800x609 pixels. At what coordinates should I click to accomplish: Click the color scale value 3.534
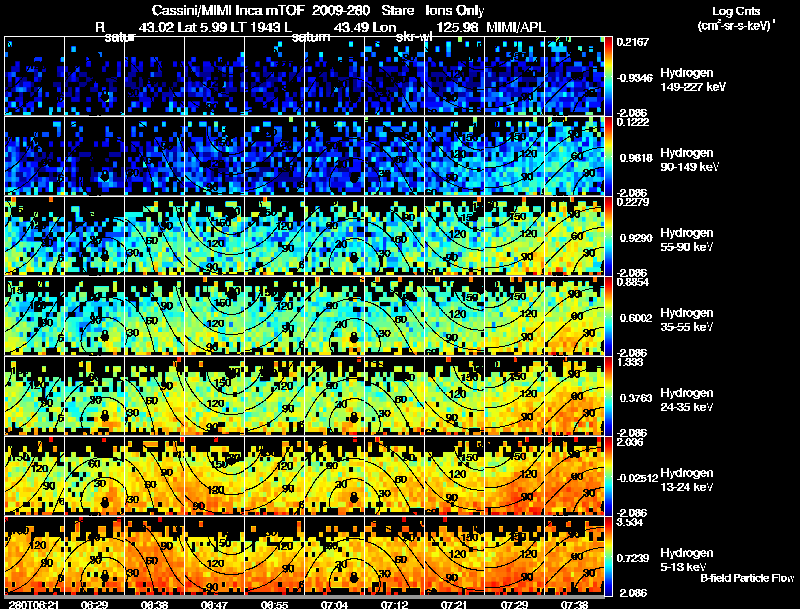pos(630,522)
